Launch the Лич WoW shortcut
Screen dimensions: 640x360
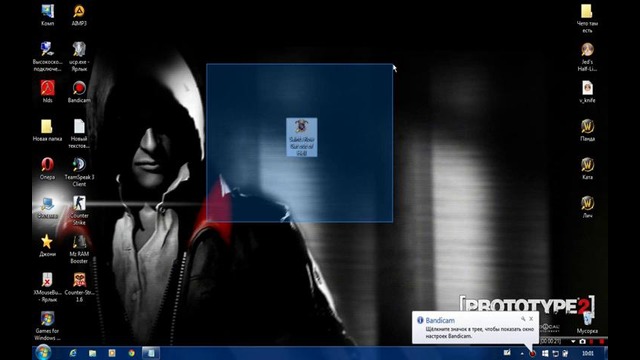click(x=587, y=207)
